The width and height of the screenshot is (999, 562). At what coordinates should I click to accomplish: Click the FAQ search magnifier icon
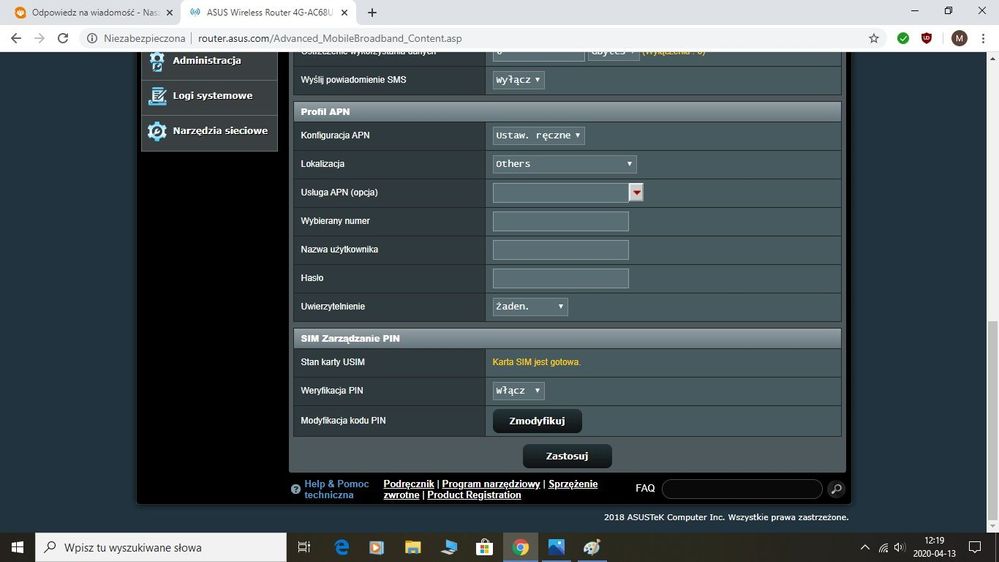point(836,489)
